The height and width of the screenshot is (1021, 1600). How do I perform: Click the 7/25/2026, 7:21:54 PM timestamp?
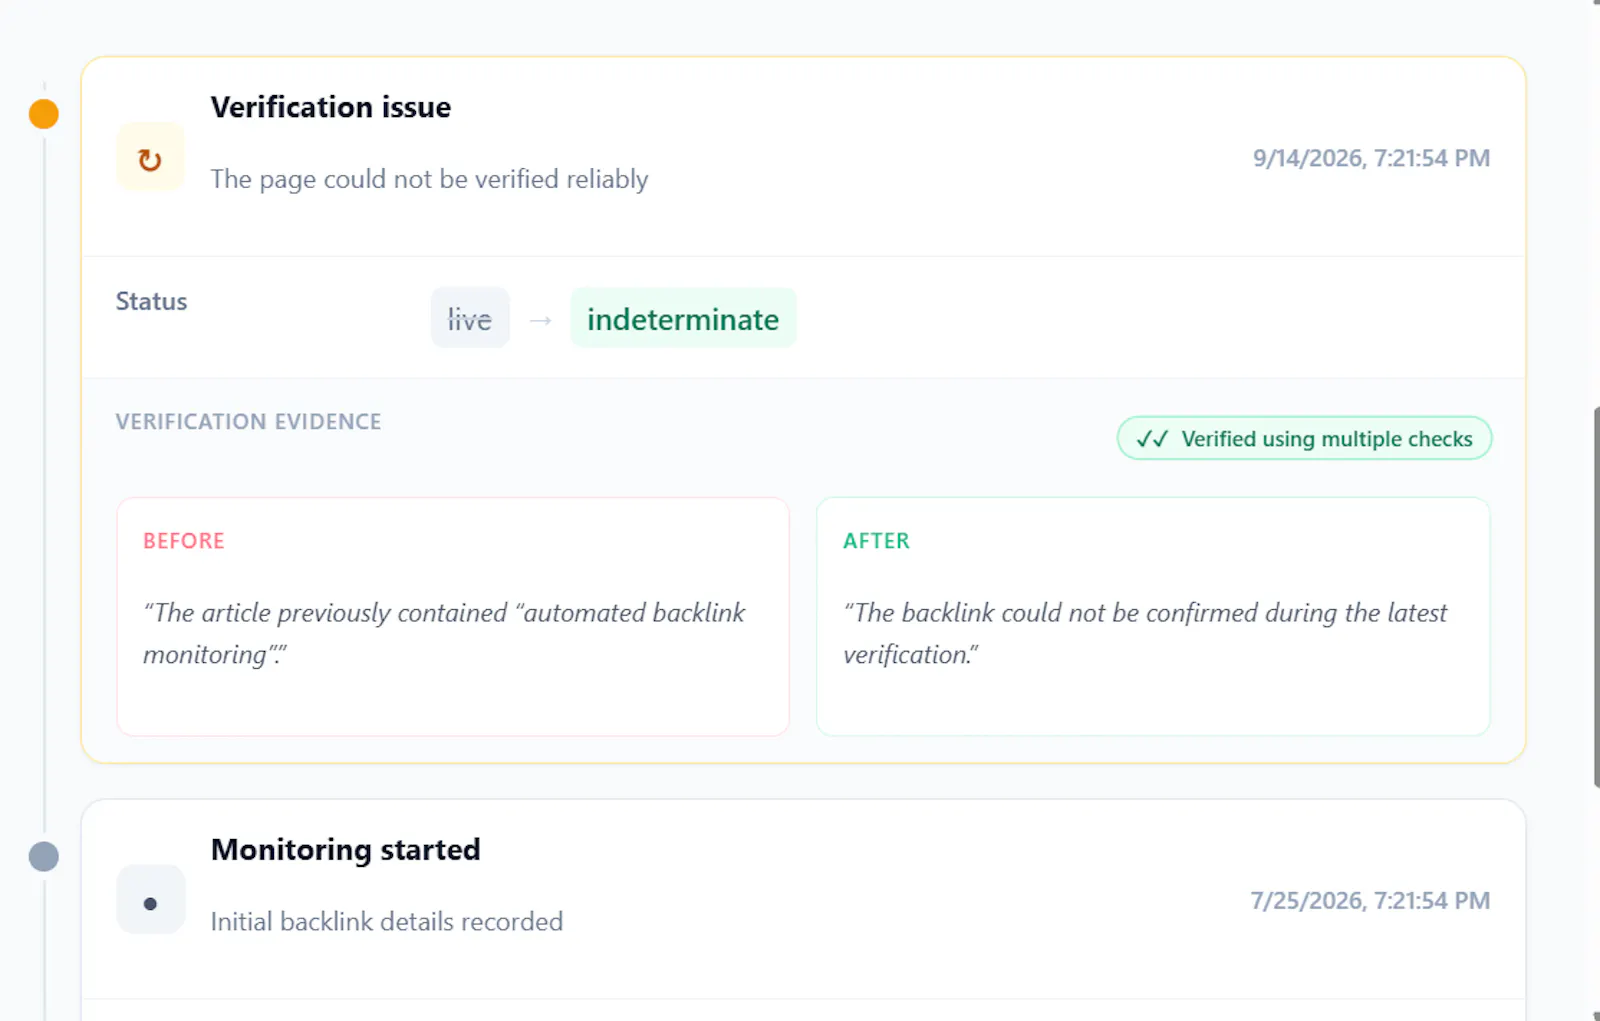[1370, 900]
